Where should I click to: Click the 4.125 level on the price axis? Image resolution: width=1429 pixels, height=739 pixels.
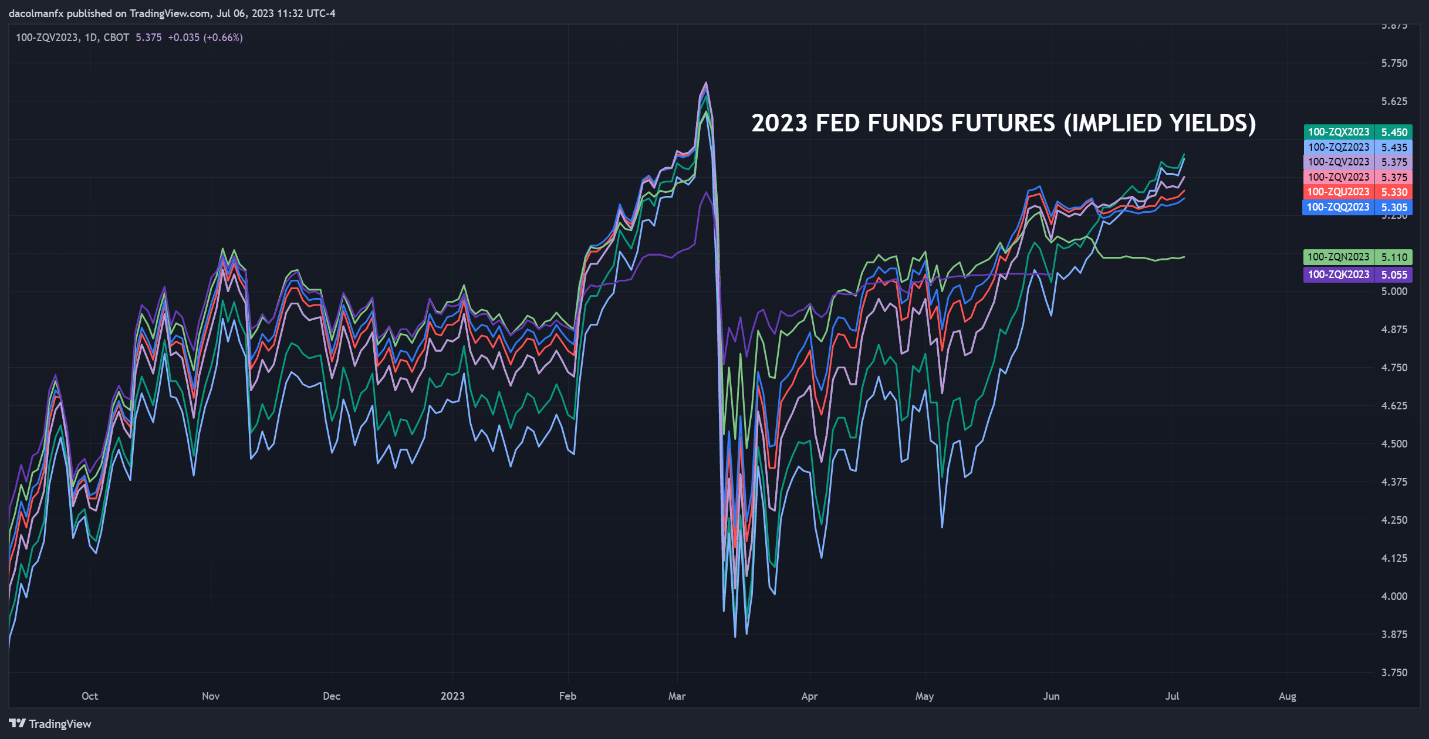click(x=1393, y=558)
